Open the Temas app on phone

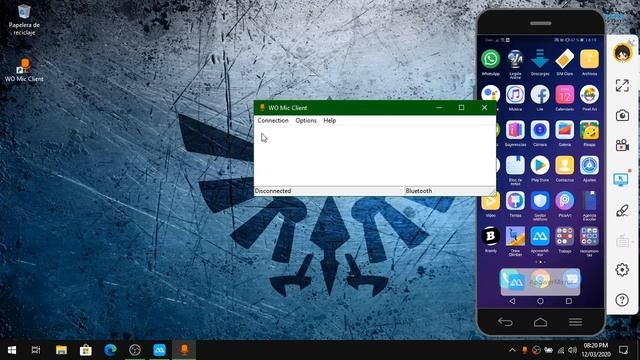tap(515, 201)
